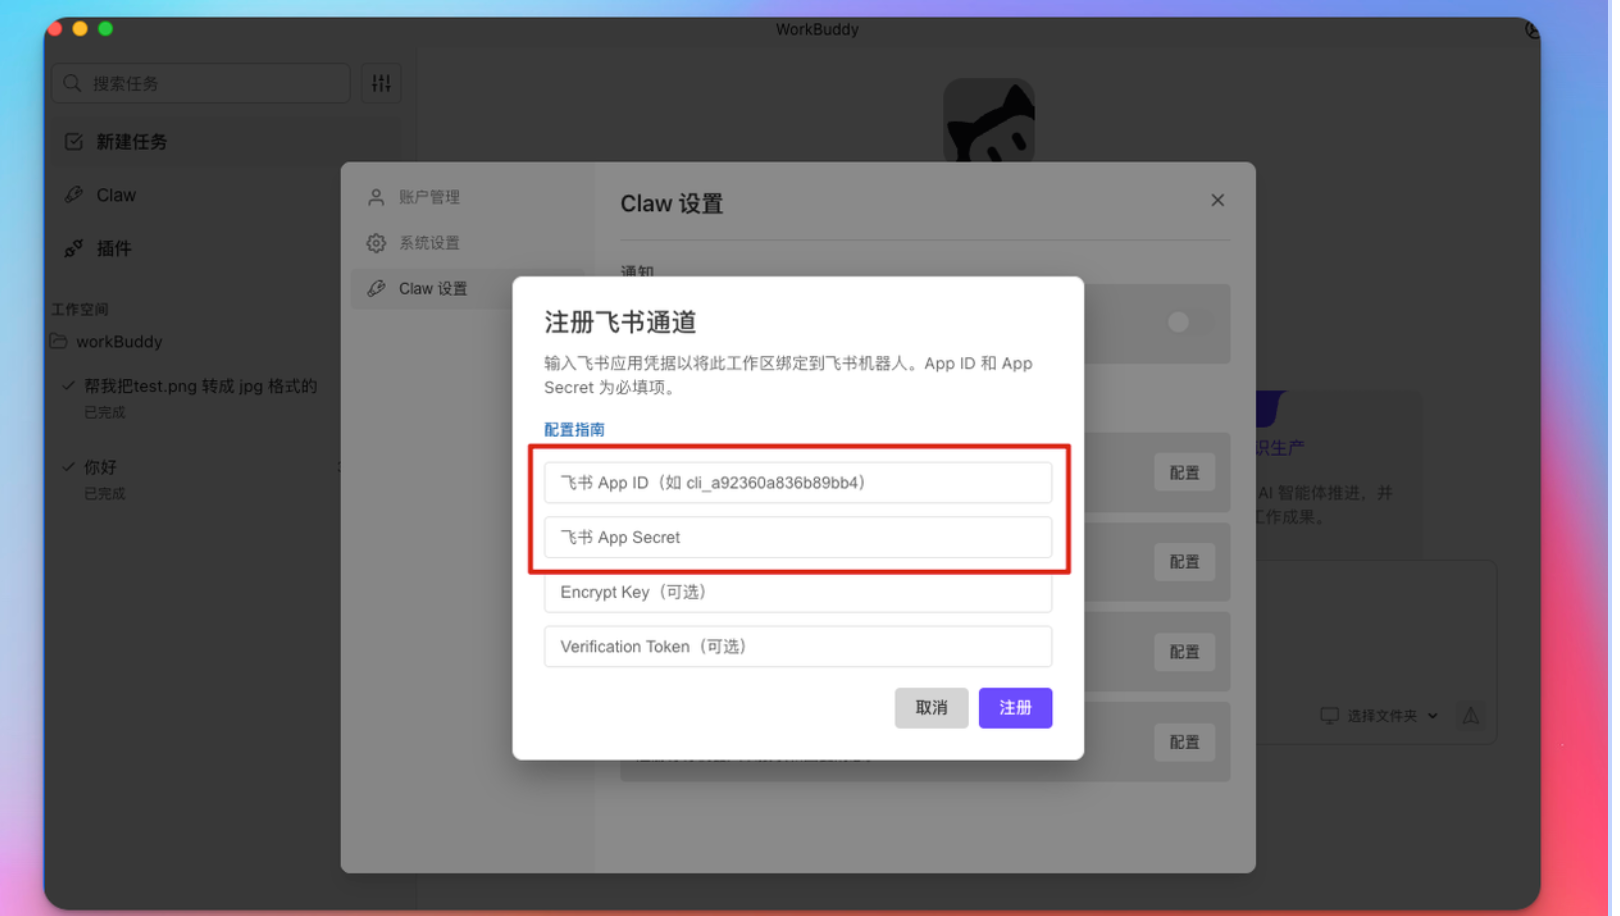Click the 插件 plug icon
The height and width of the screenshot is (916, 1620).
click(x=74, y=250)
